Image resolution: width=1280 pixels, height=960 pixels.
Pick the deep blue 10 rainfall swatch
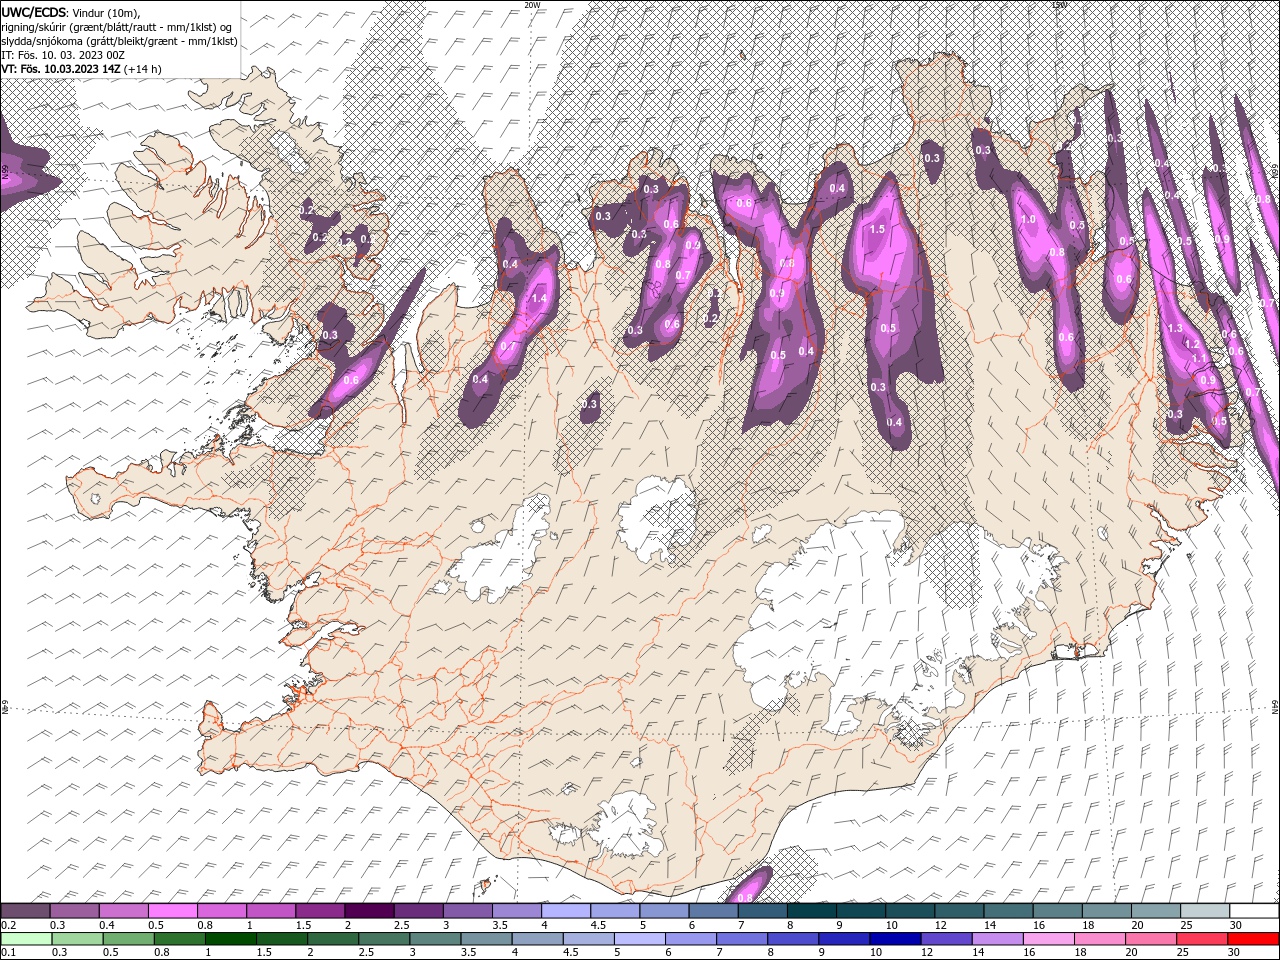click(x=896, y=939)
